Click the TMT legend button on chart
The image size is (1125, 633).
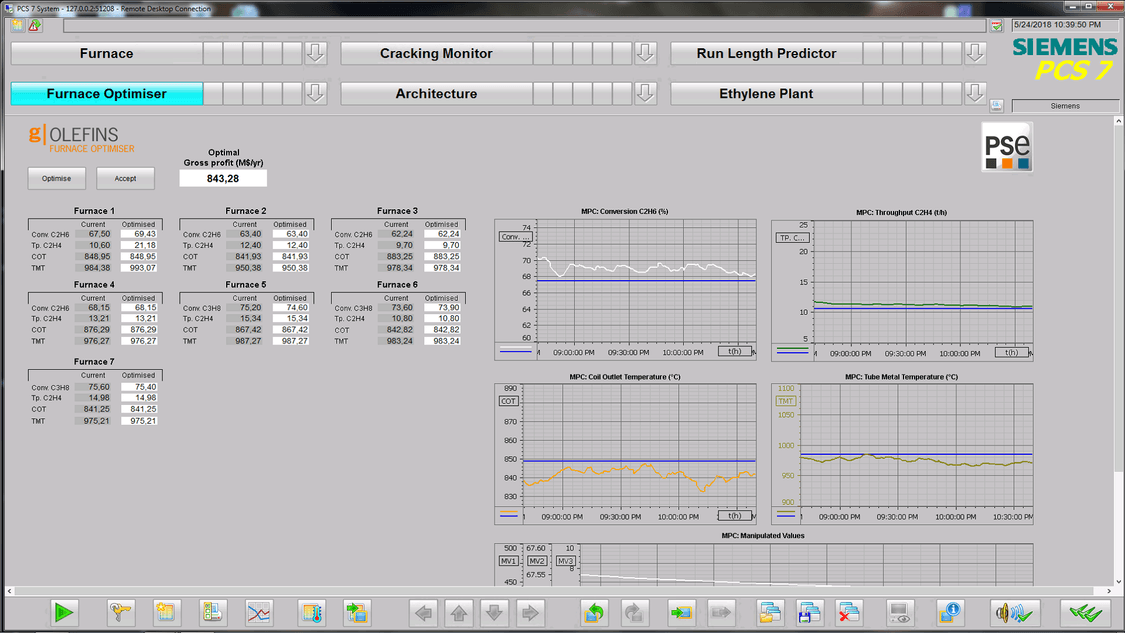786,401
